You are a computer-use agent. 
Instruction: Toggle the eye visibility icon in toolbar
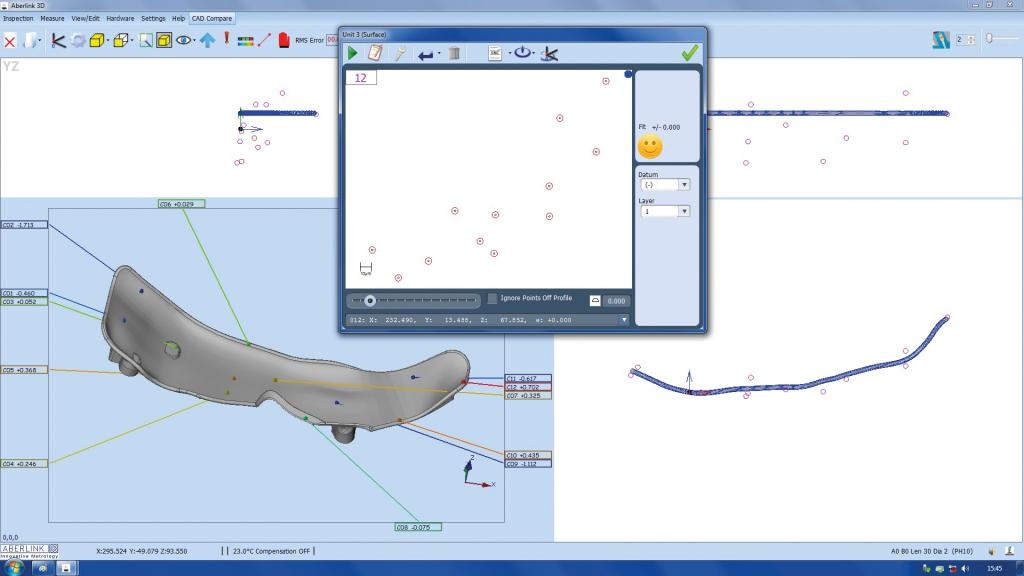pos(185,40)
